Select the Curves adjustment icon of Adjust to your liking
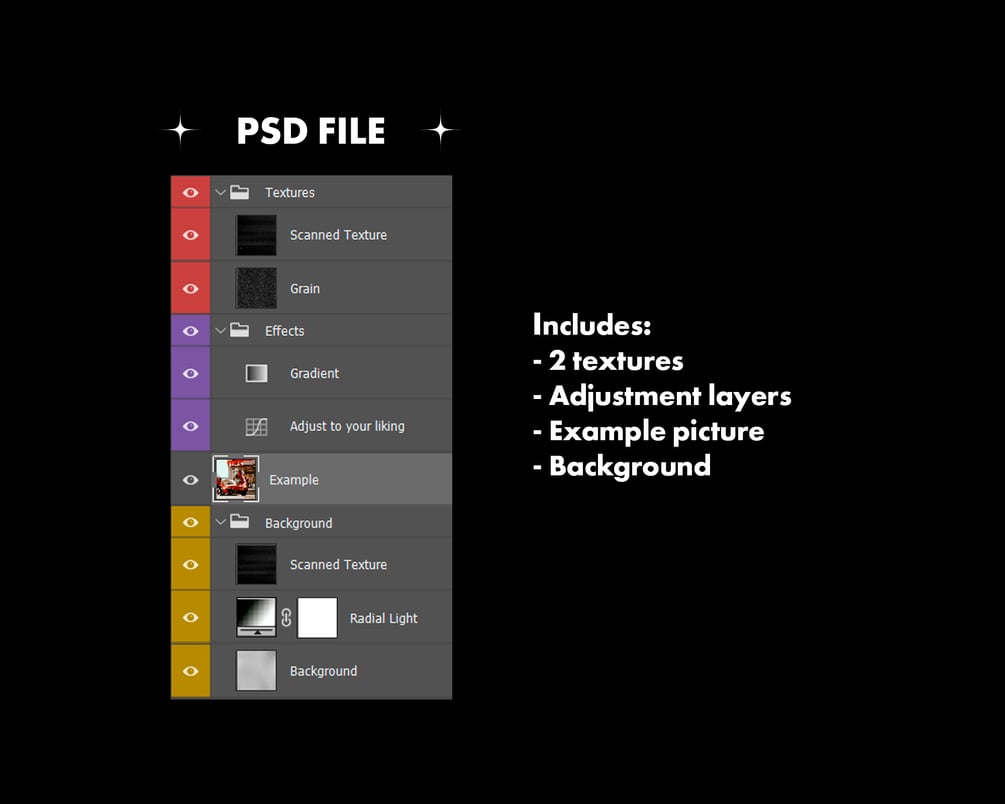Viewport: 1005px width, 804px height. tap(256, 426)
